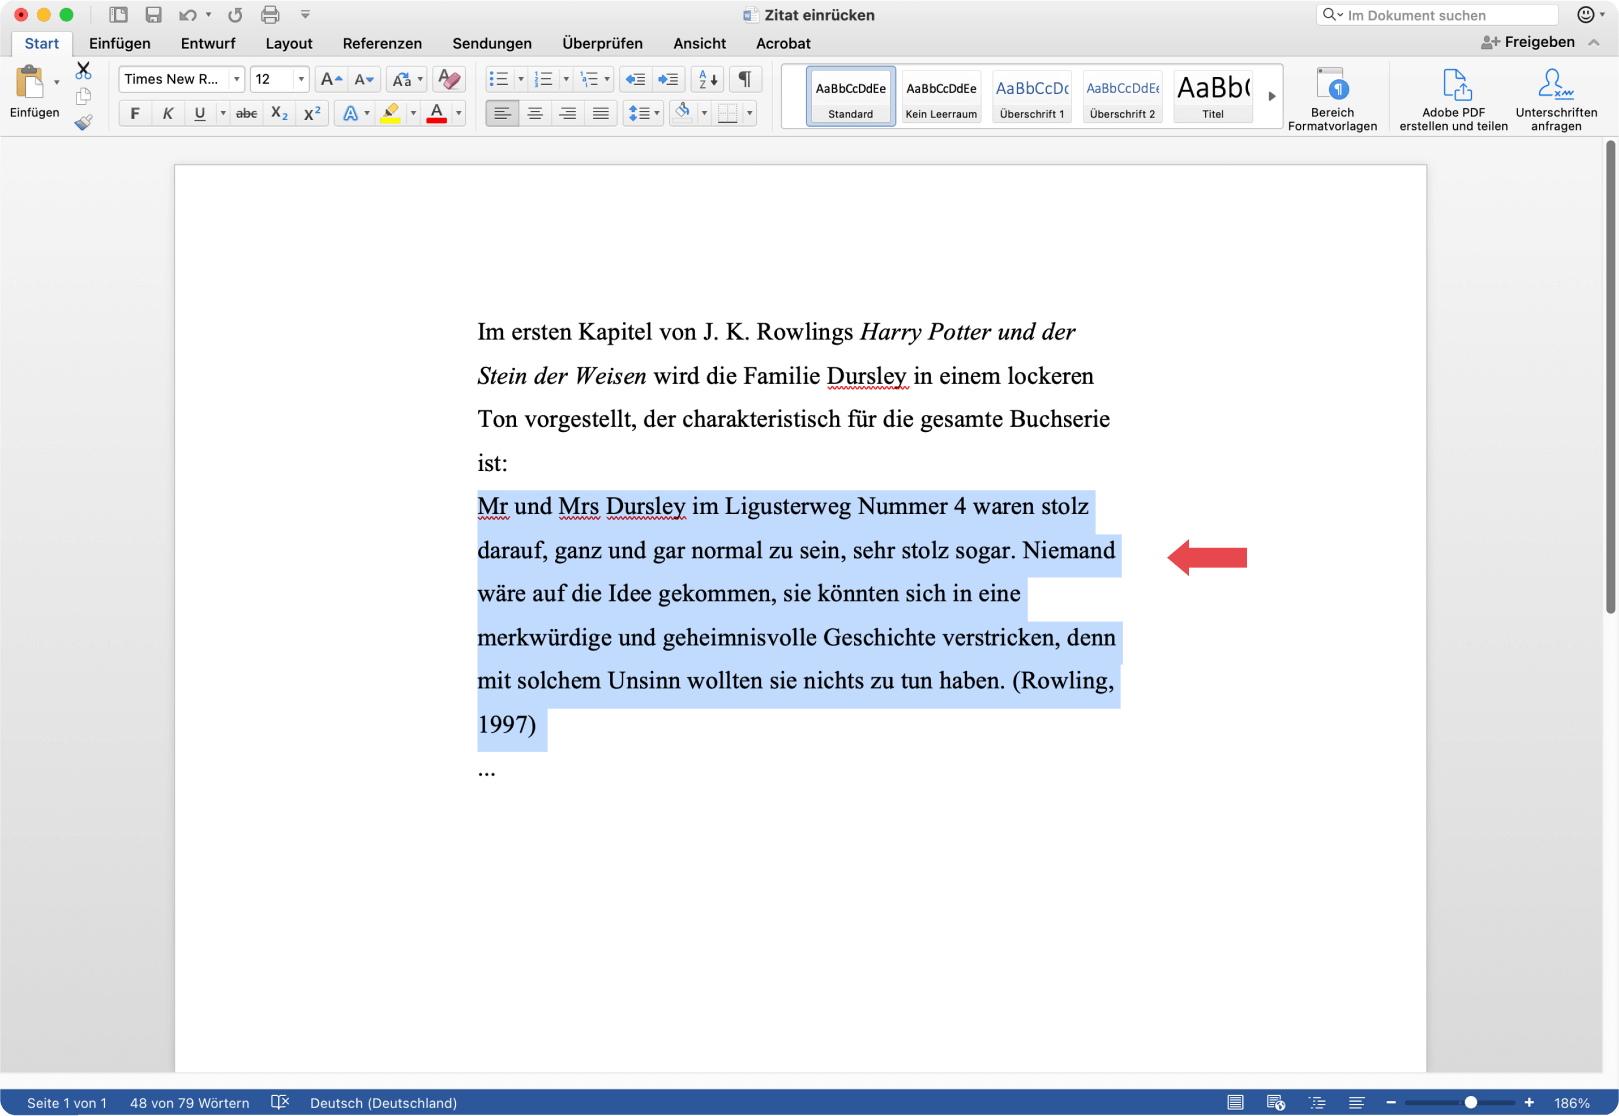Click the Save disk icon in the title bar
This screenshot has height=1116, width=1619.
coord(153,15)
